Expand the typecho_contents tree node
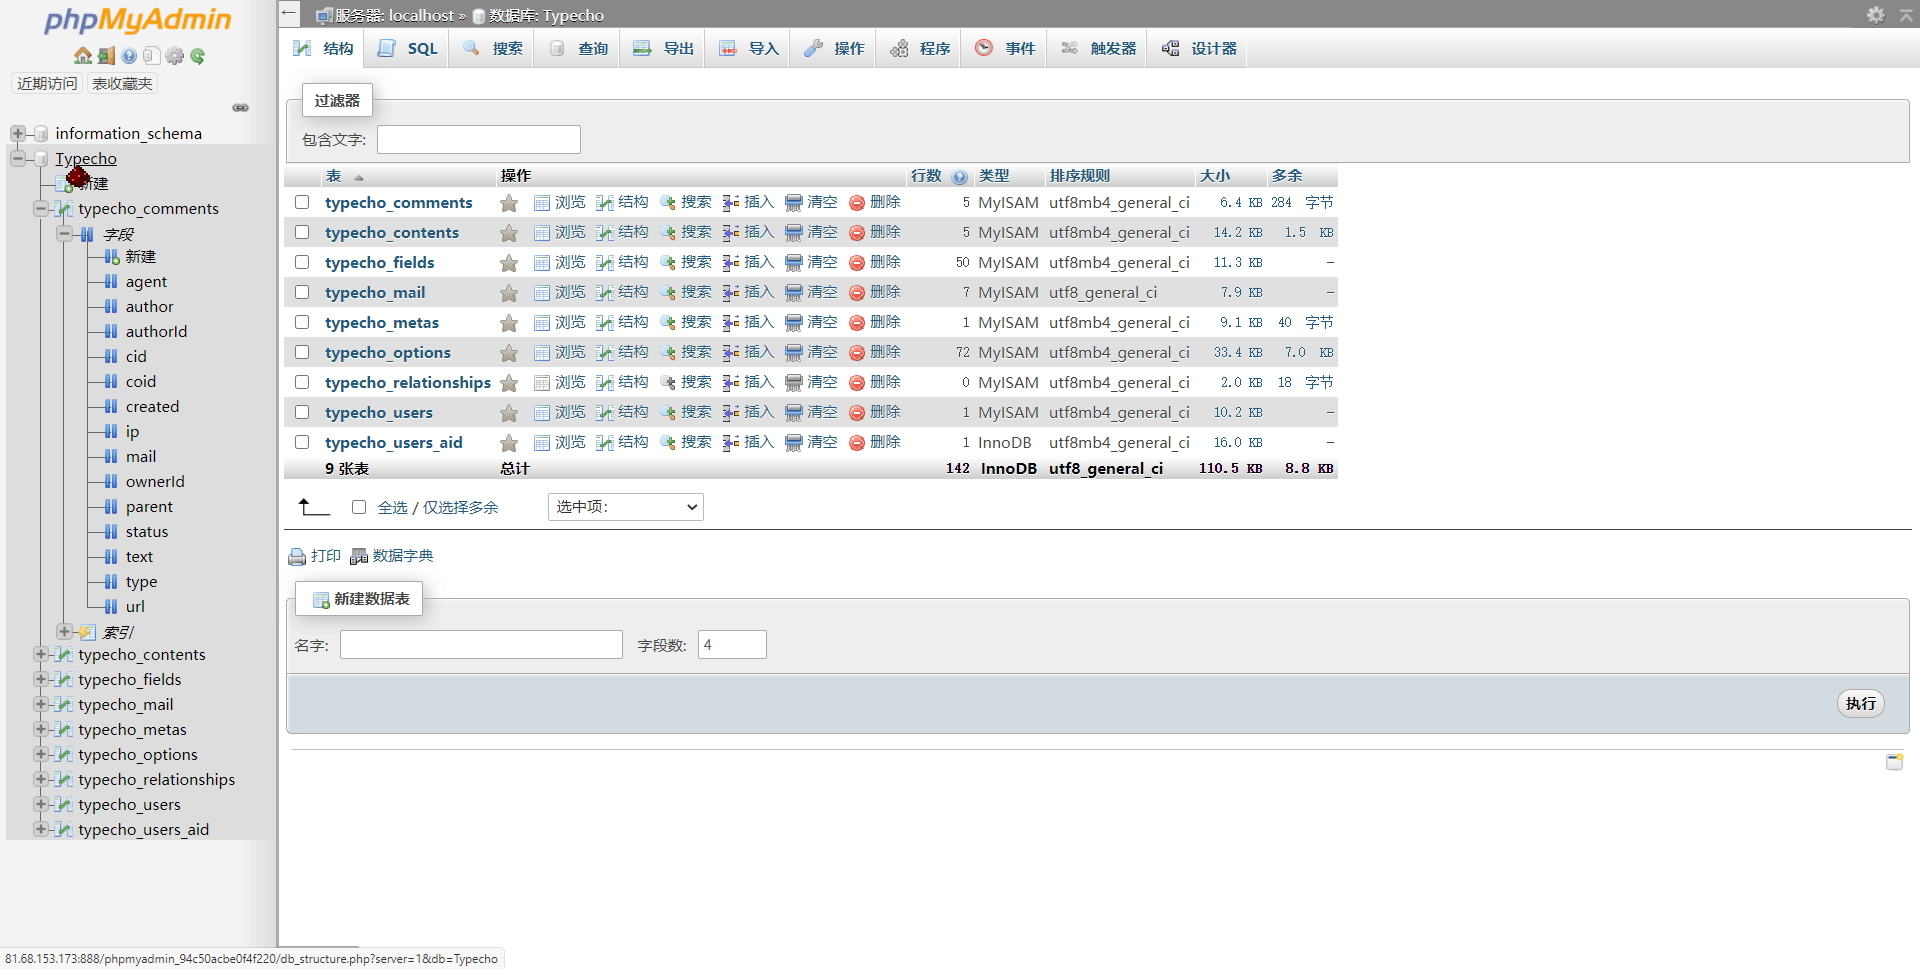The height and width of the screenshot is (969, 1920). pos(41,654)
